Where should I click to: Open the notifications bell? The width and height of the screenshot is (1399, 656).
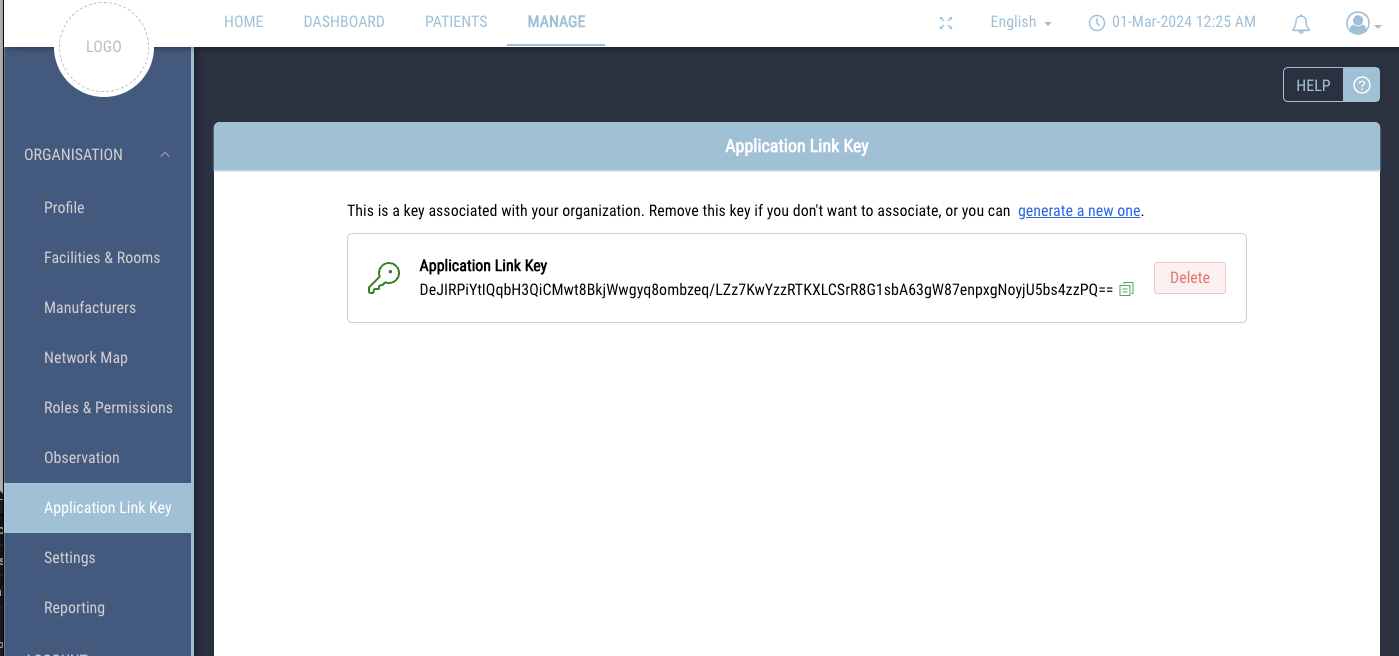pyautogui.click(x=1301, y=23)
